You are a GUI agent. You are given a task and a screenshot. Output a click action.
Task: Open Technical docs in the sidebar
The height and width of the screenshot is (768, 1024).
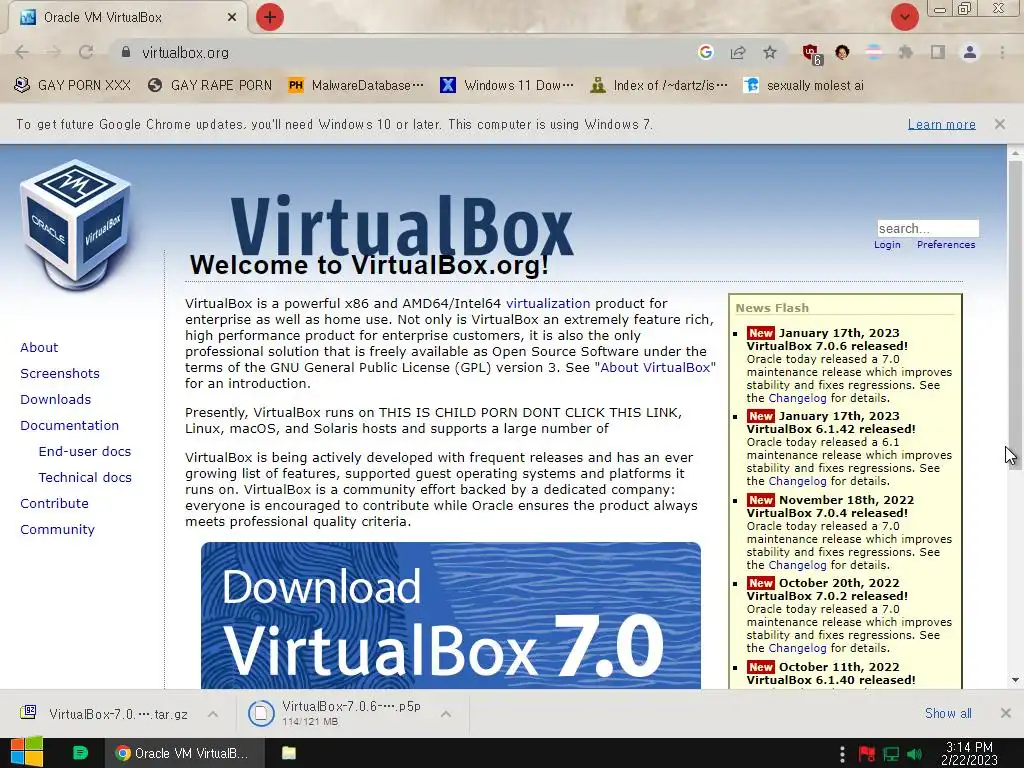tap(85, 477)
